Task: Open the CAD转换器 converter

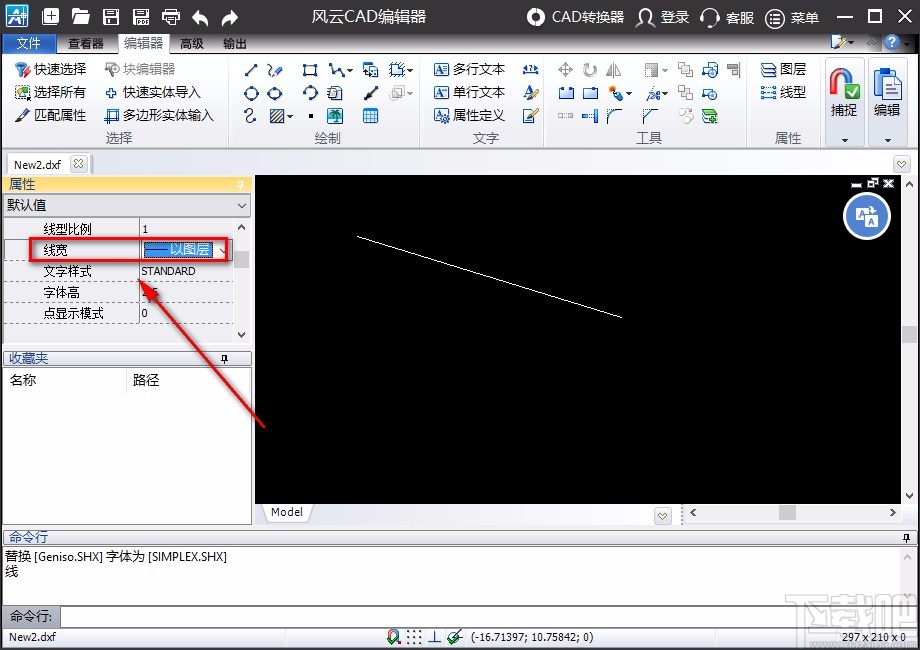Action: [x=575, y=17]
